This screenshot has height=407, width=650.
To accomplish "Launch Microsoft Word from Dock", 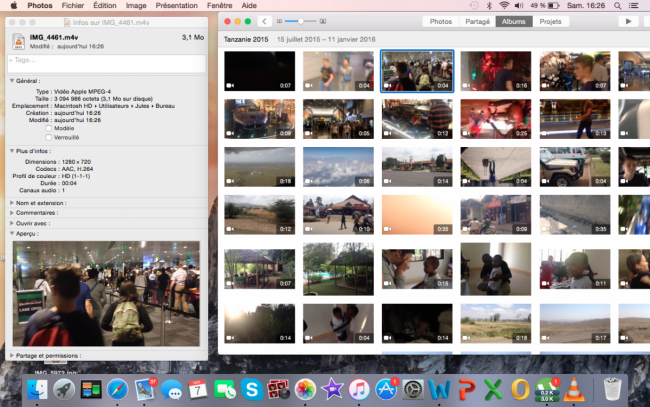I will pyautogui.click(x=439, y=389).
